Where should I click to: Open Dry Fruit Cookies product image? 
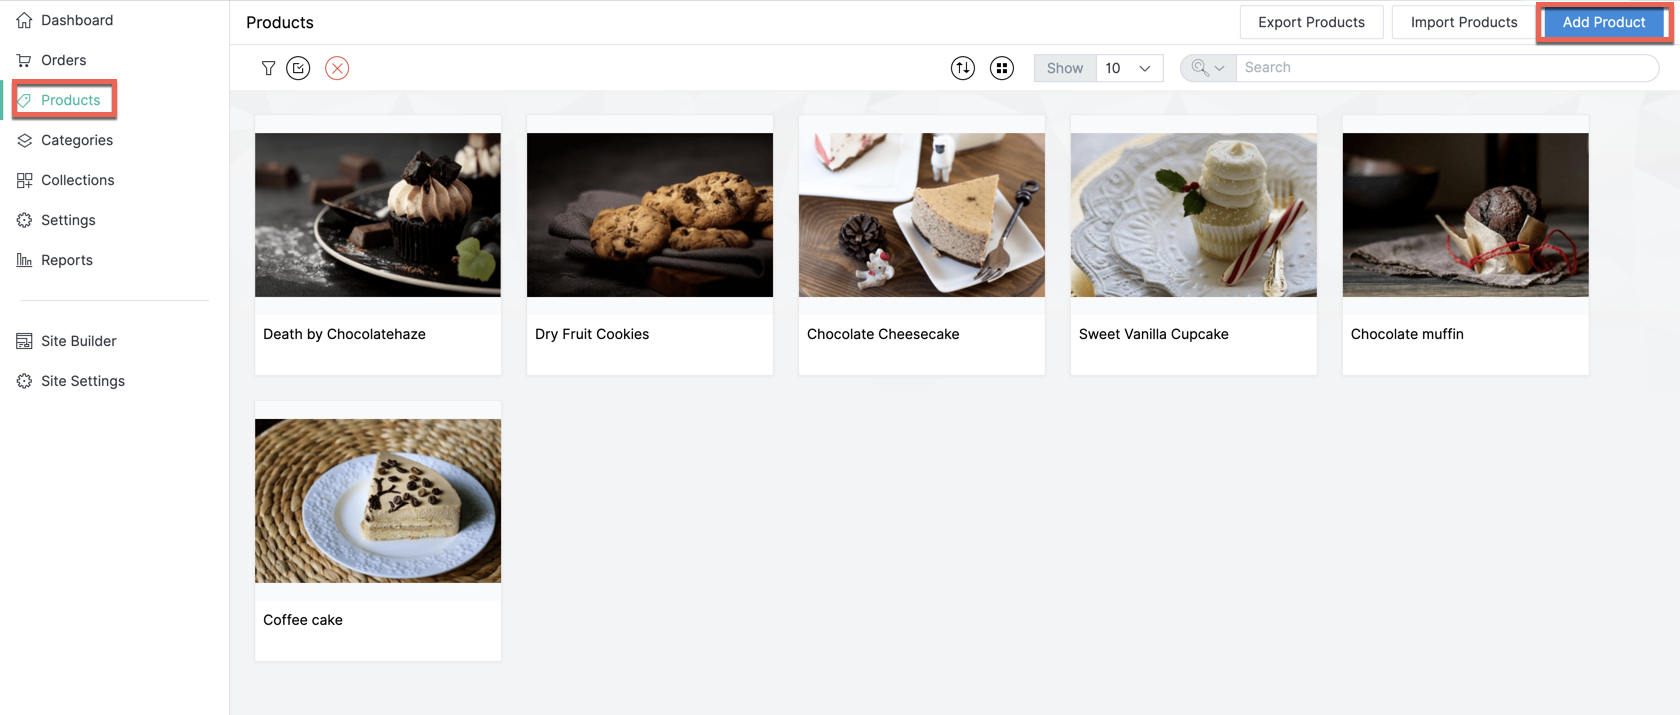point(650,215)
